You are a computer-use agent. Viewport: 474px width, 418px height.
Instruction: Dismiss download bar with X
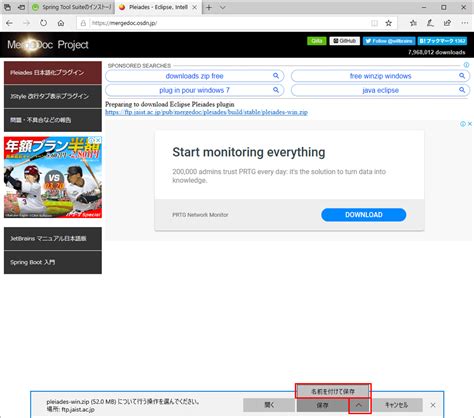coord(433,405)
